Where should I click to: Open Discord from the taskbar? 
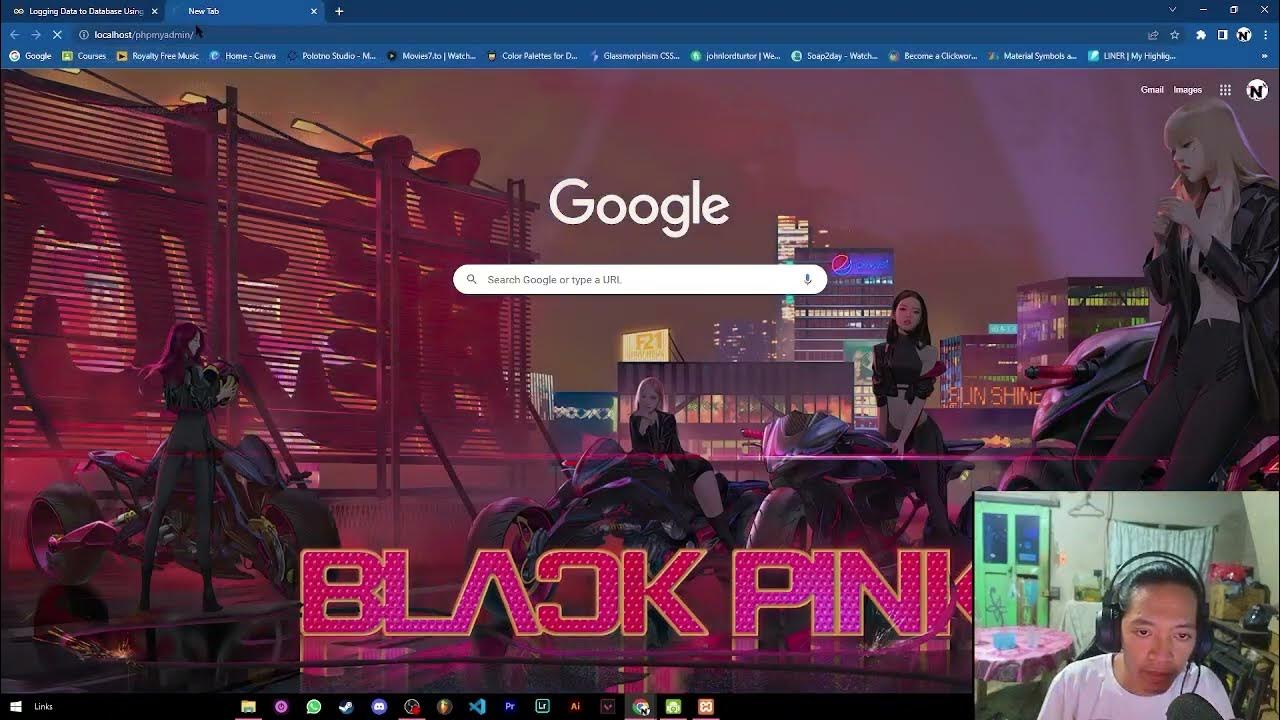(379, 706)
